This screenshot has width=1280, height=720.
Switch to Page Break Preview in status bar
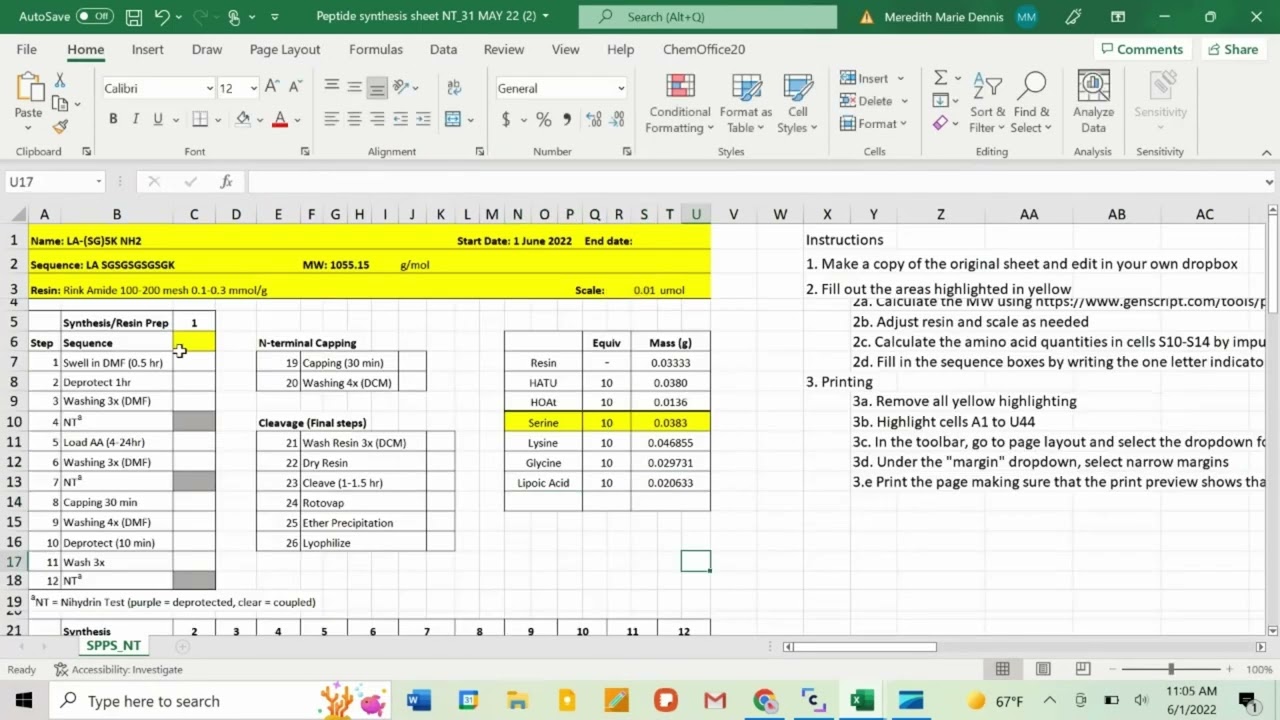1083,669
